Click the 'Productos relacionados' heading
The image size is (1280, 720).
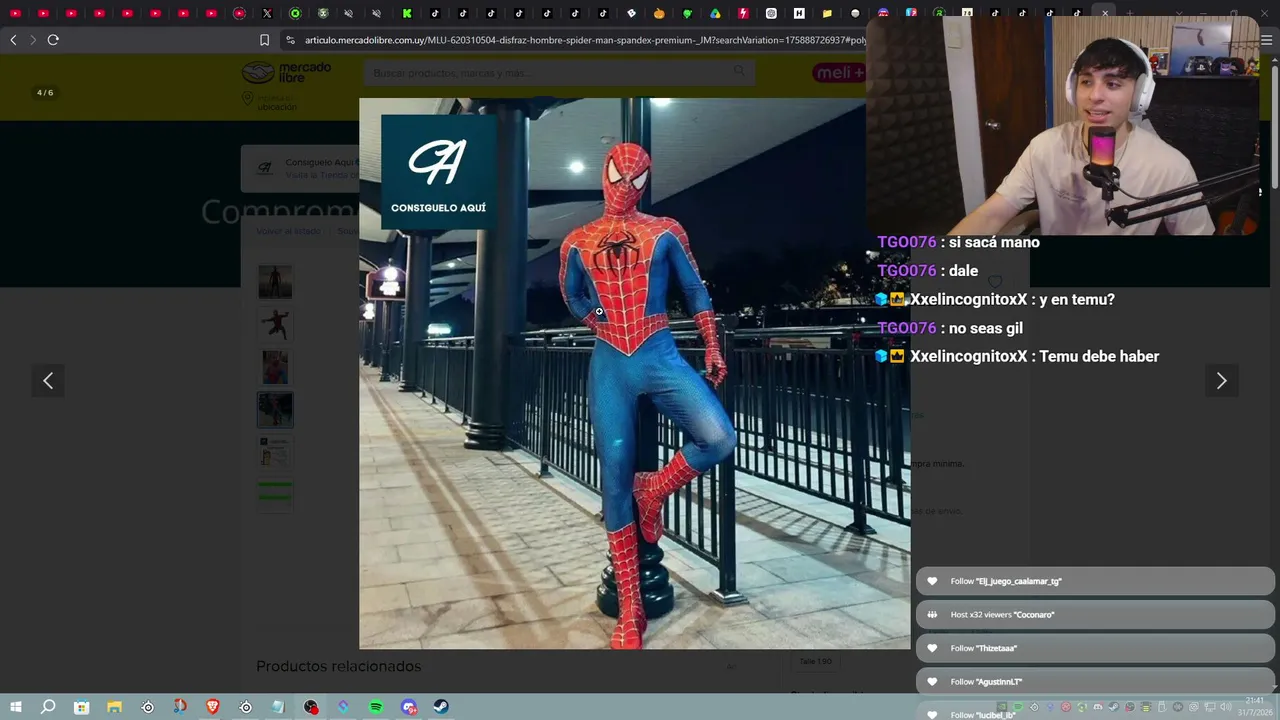click(339, 666)
